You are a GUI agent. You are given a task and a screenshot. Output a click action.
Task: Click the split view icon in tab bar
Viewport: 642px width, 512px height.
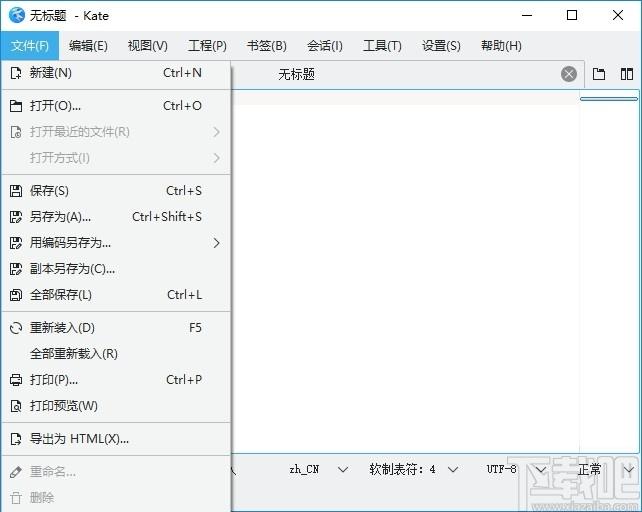coord(627,74)
